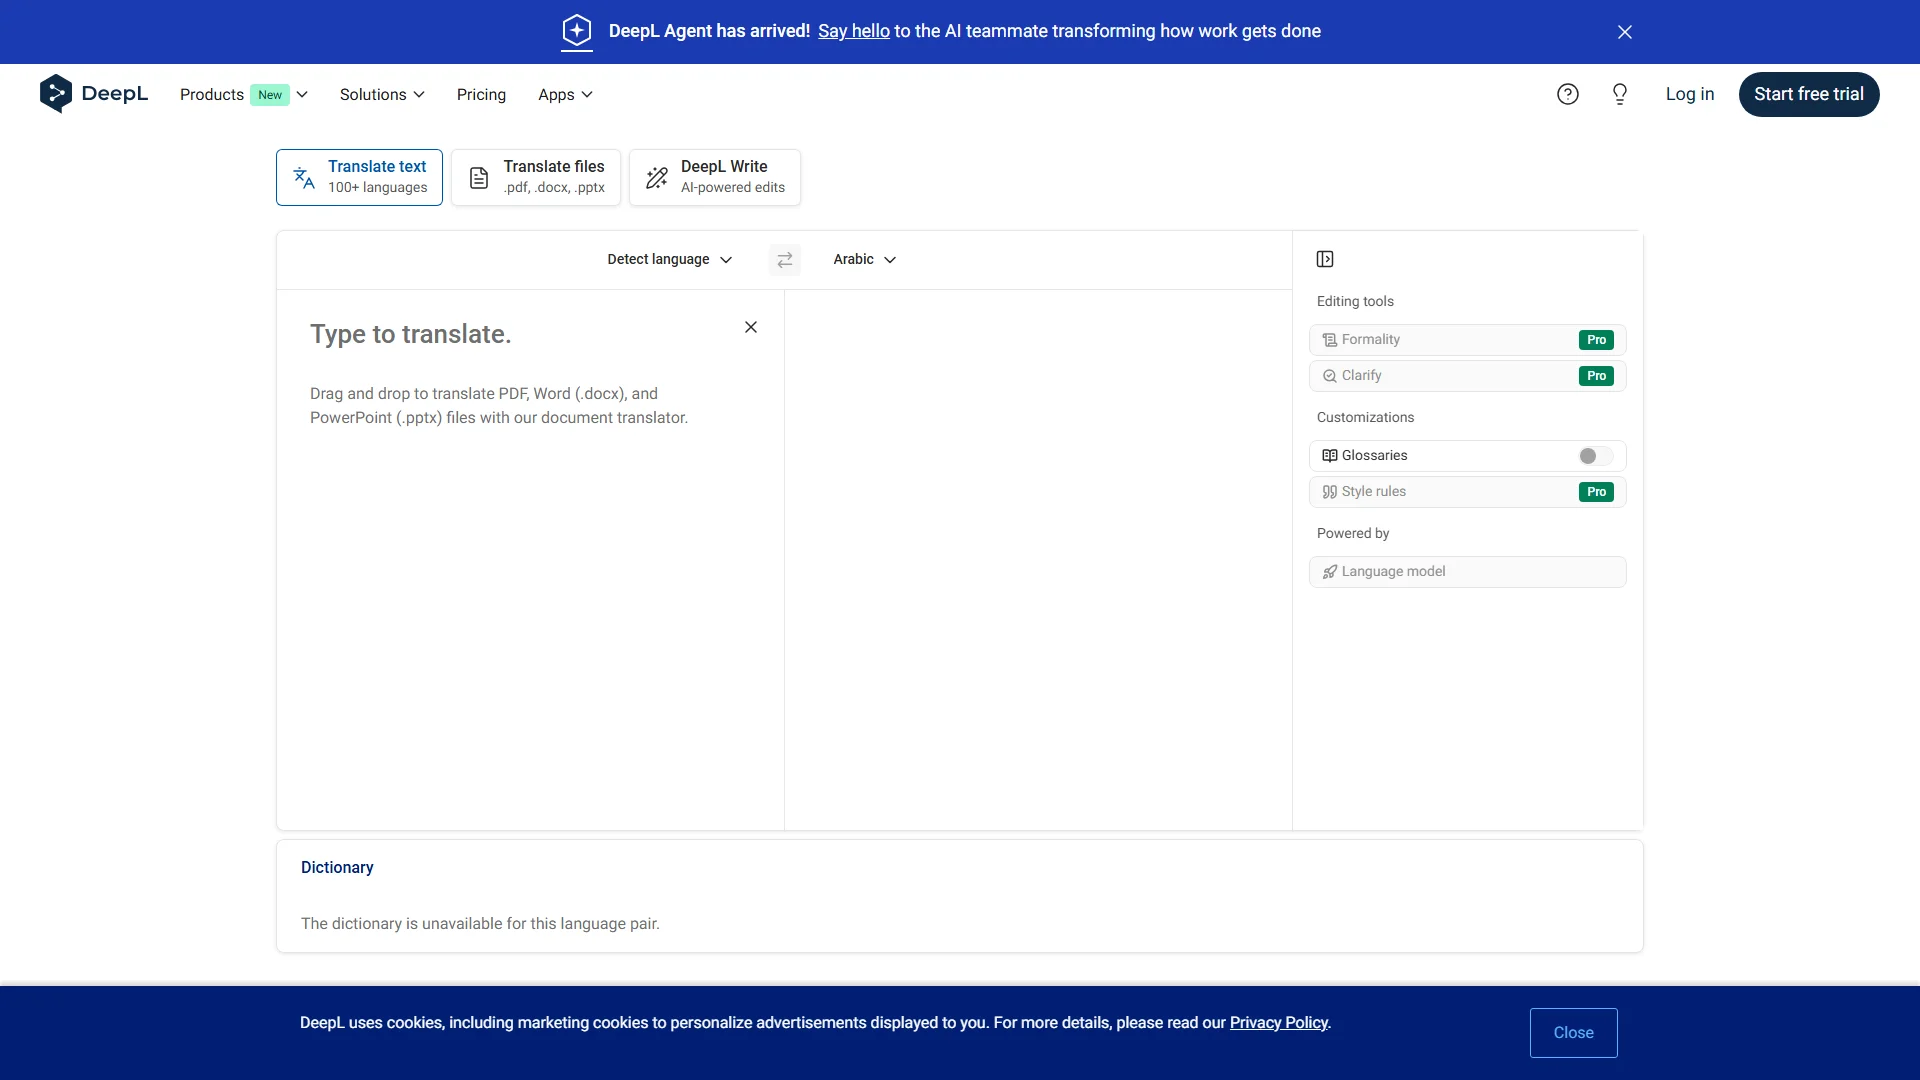Screen dimensions: 1920x1080
Task: Open the Detect language source dropdown
Action: (x=669, y=260)
